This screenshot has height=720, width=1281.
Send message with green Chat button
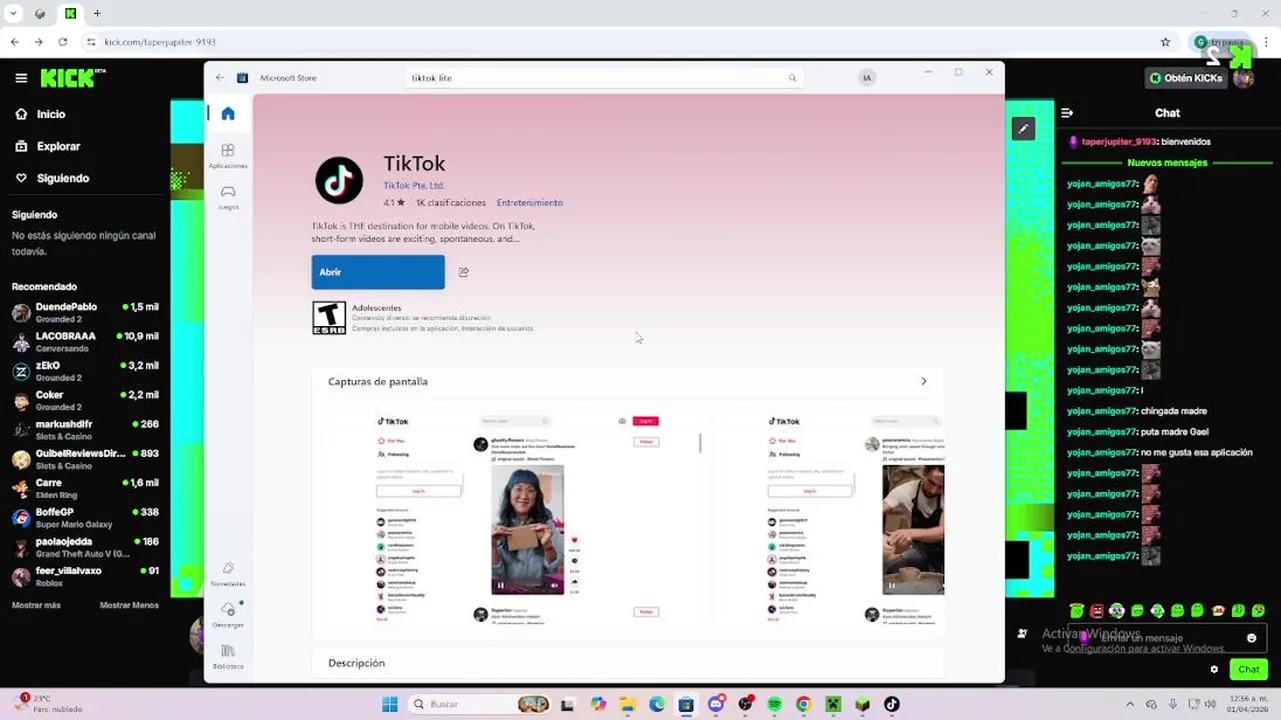click(x=1249, y=669)
